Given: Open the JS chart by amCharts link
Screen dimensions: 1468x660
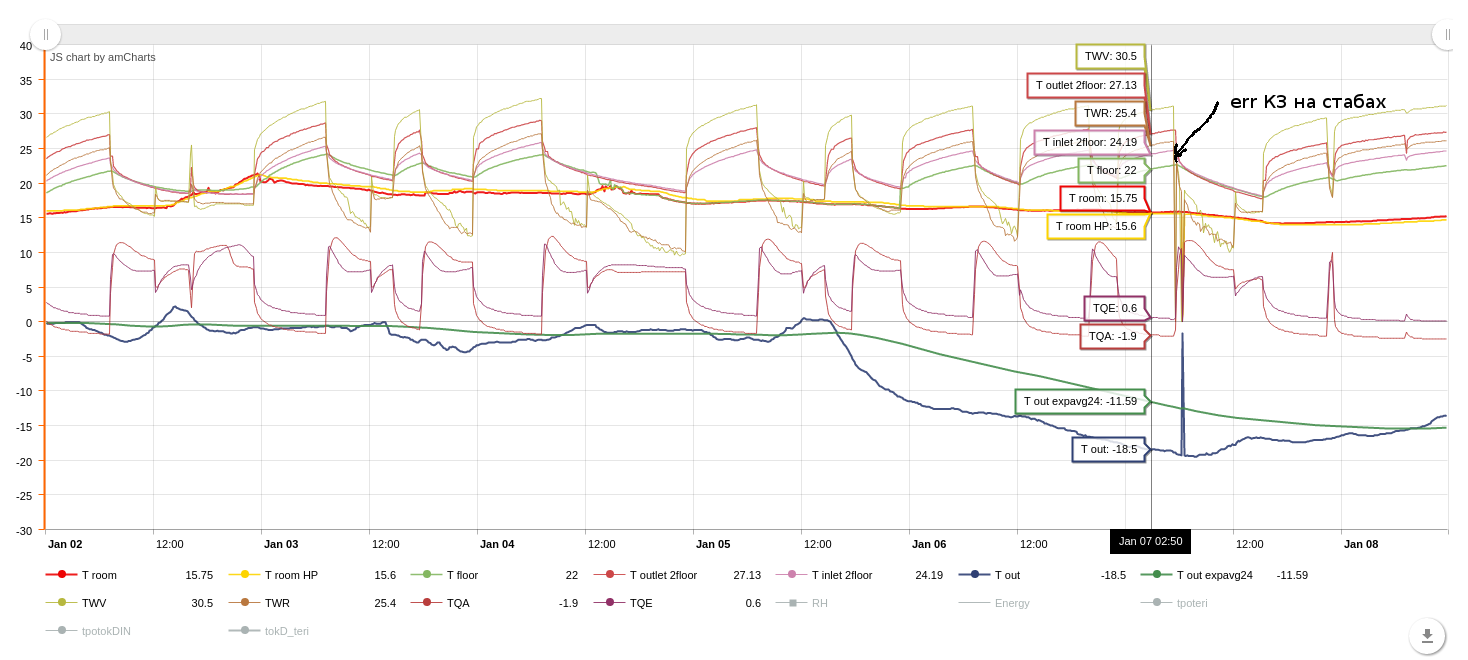Looking at the screenshot, I should 103,57.
